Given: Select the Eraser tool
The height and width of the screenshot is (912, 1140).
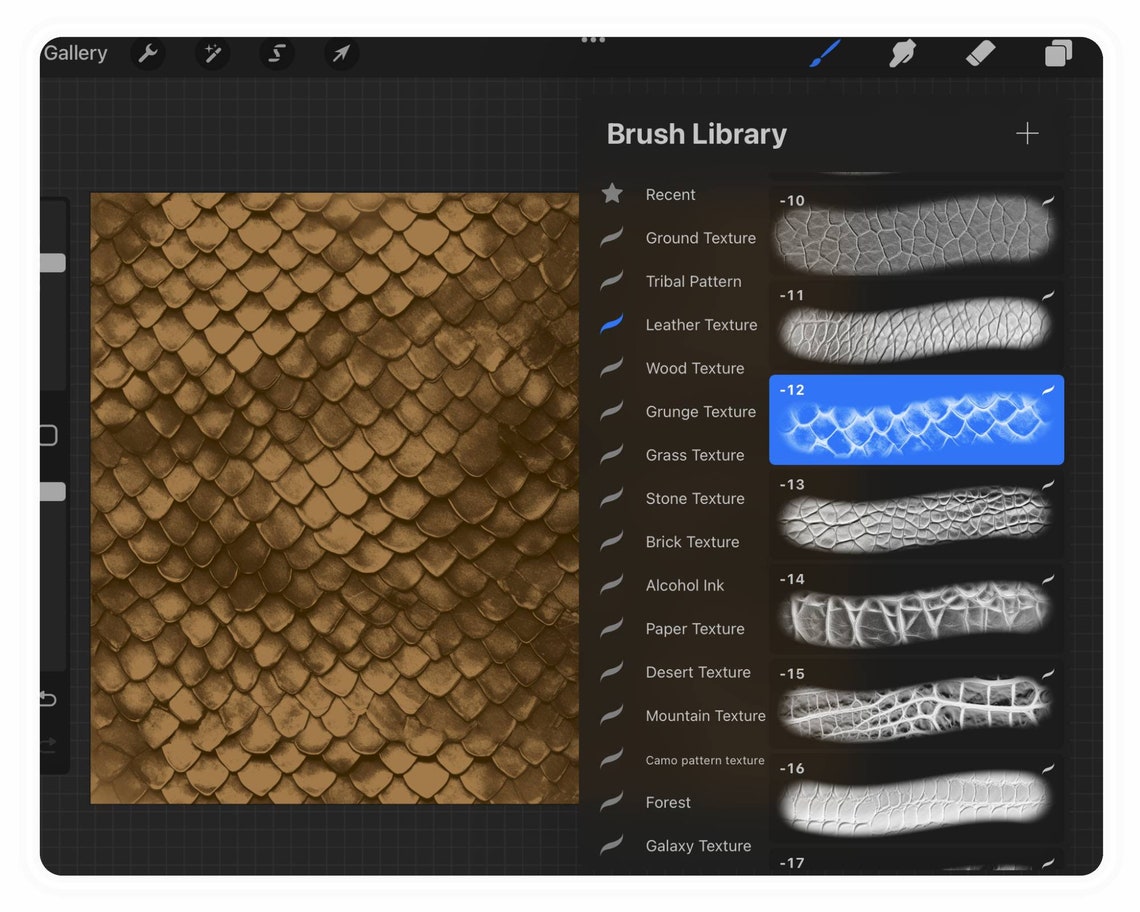Looking at the screenshot, I should [x=981, y=54].
